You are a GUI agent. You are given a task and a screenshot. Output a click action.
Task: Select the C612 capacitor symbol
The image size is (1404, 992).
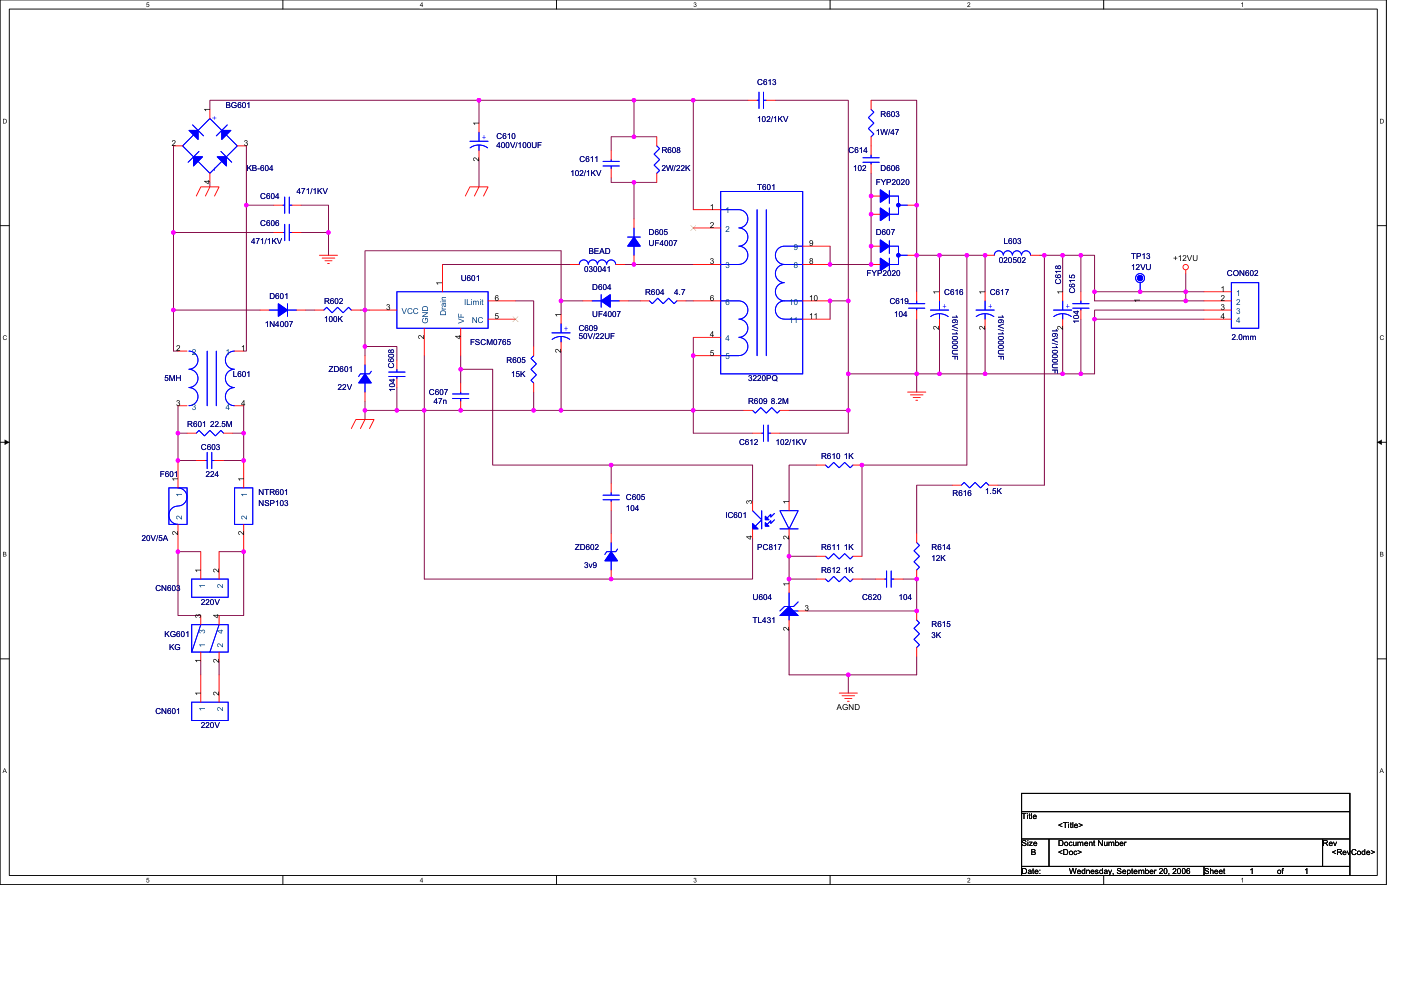(767, 433)
